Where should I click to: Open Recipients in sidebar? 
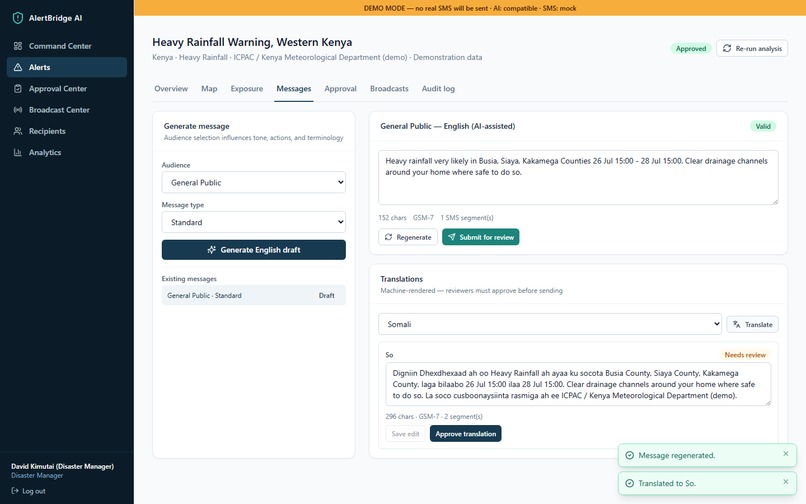click(x=67, y=131)
